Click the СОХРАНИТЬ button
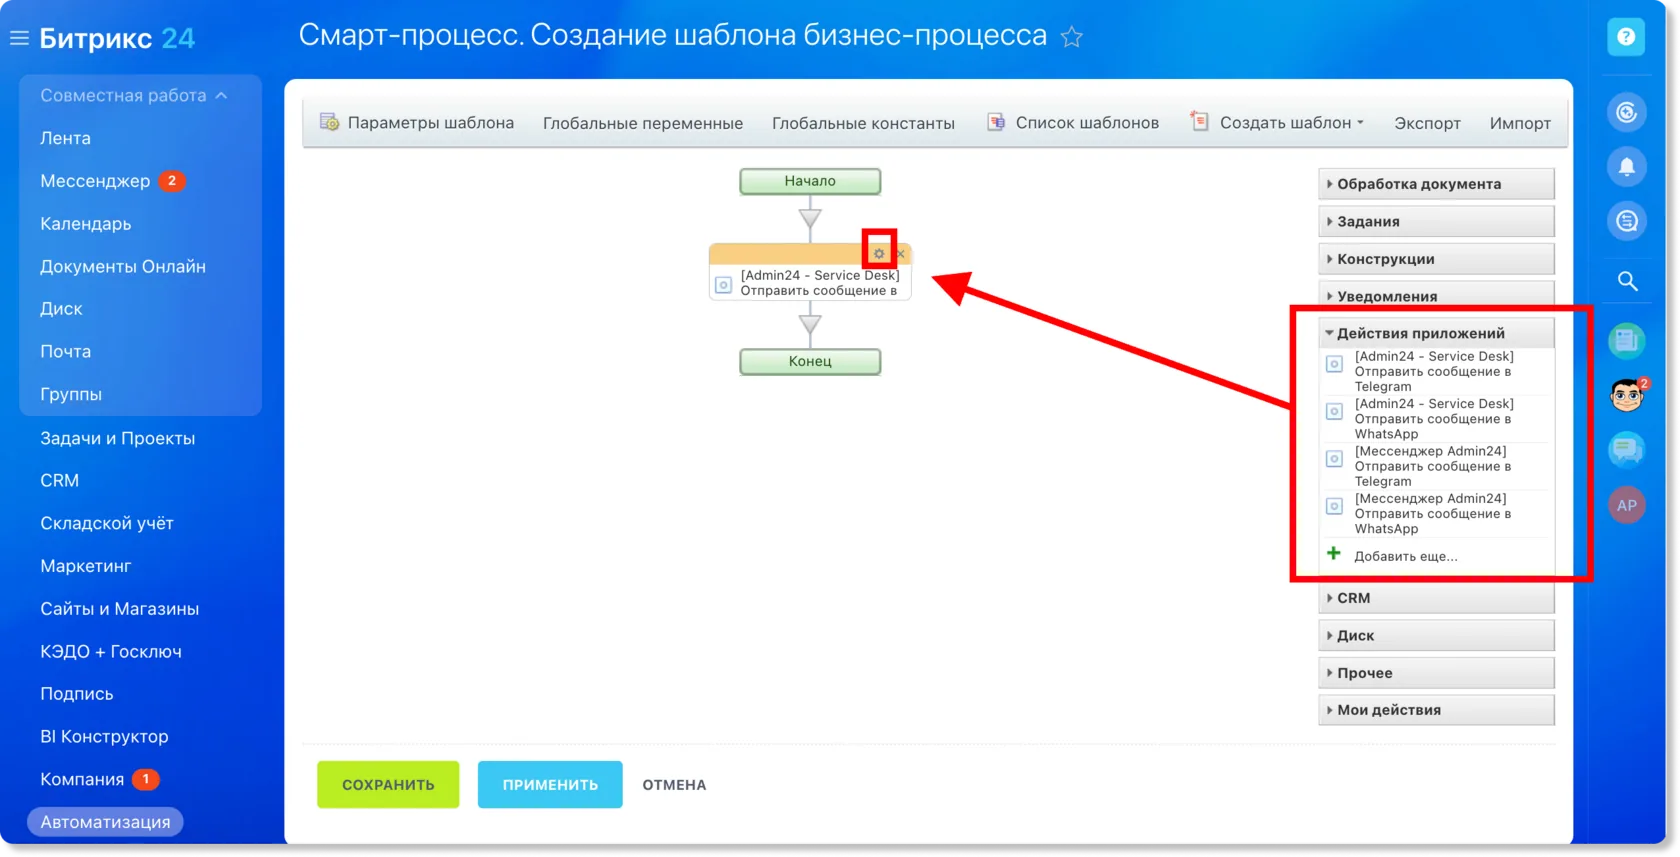 point(388,785)
